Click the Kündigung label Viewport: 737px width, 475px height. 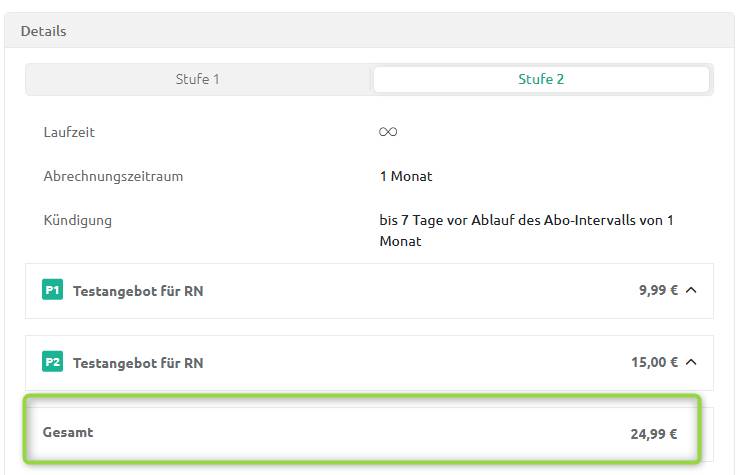point(77,220)
